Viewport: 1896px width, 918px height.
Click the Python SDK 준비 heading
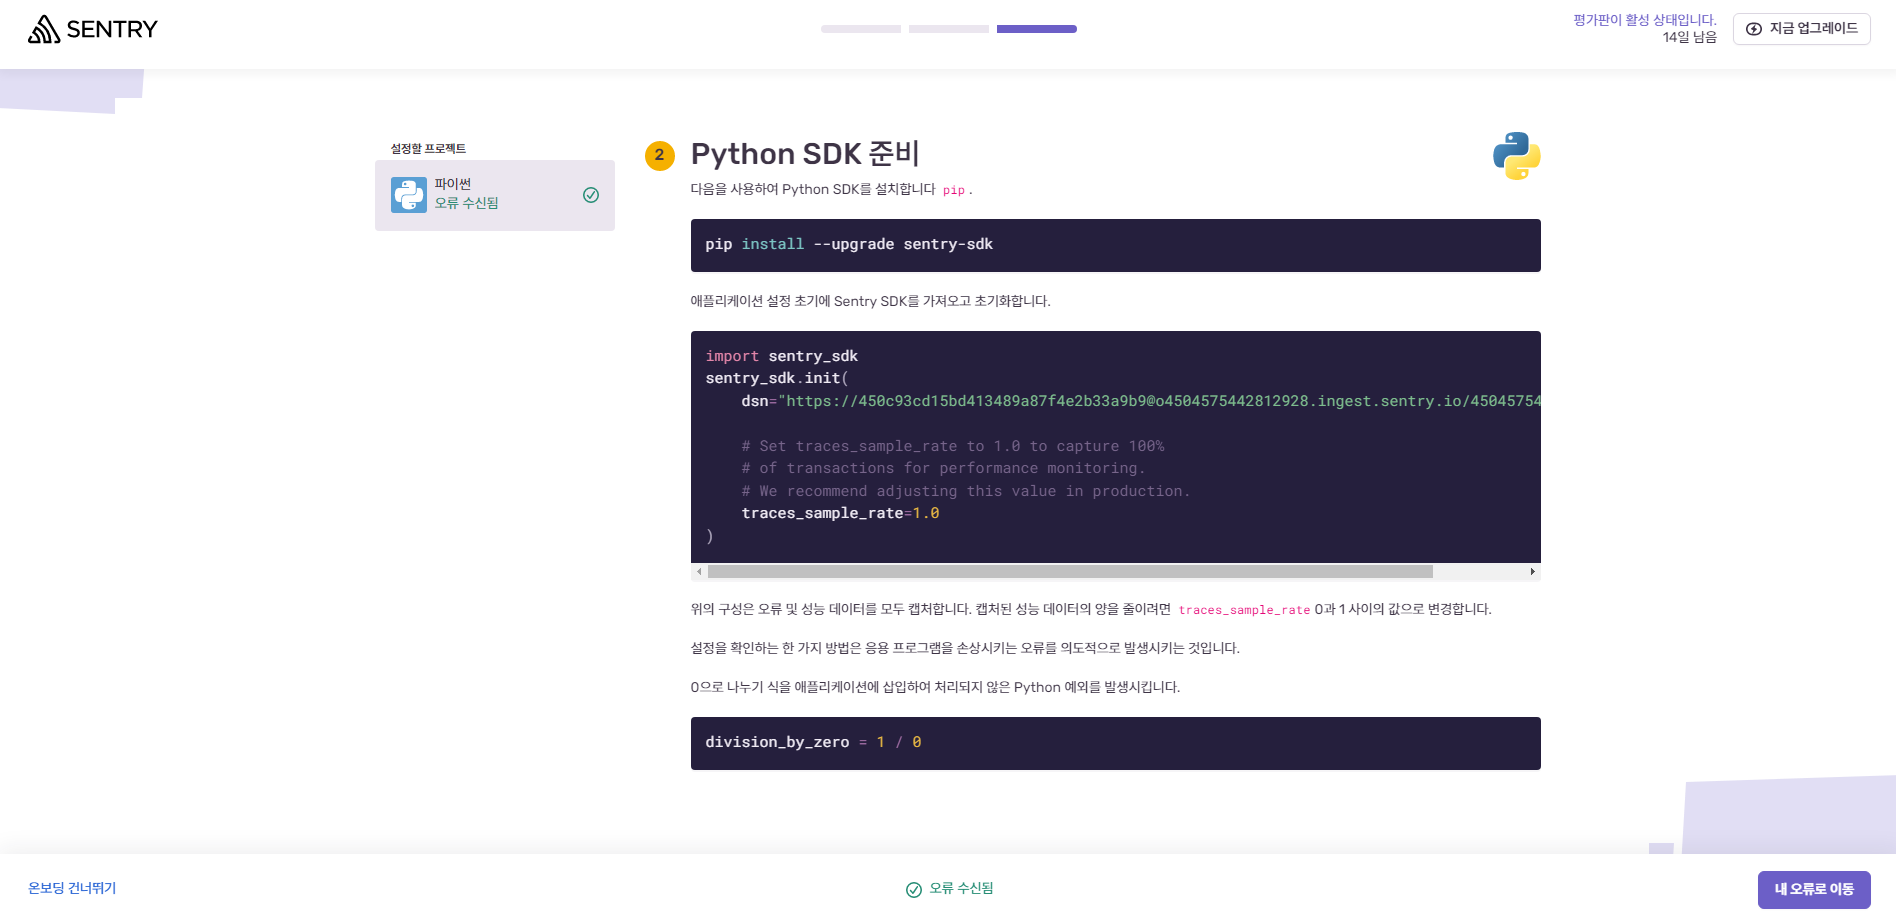click(x=805, y=154)
